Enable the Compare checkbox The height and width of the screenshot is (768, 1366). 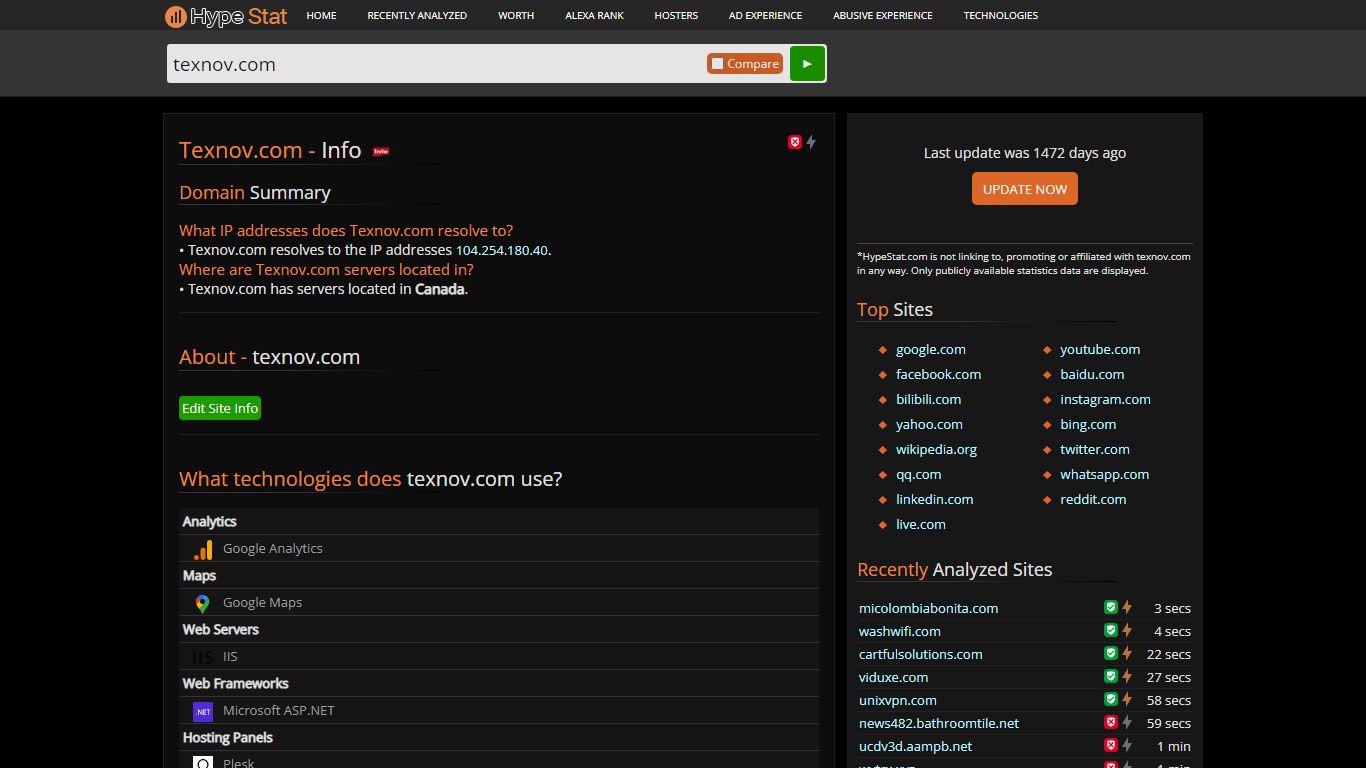[717, 64]
